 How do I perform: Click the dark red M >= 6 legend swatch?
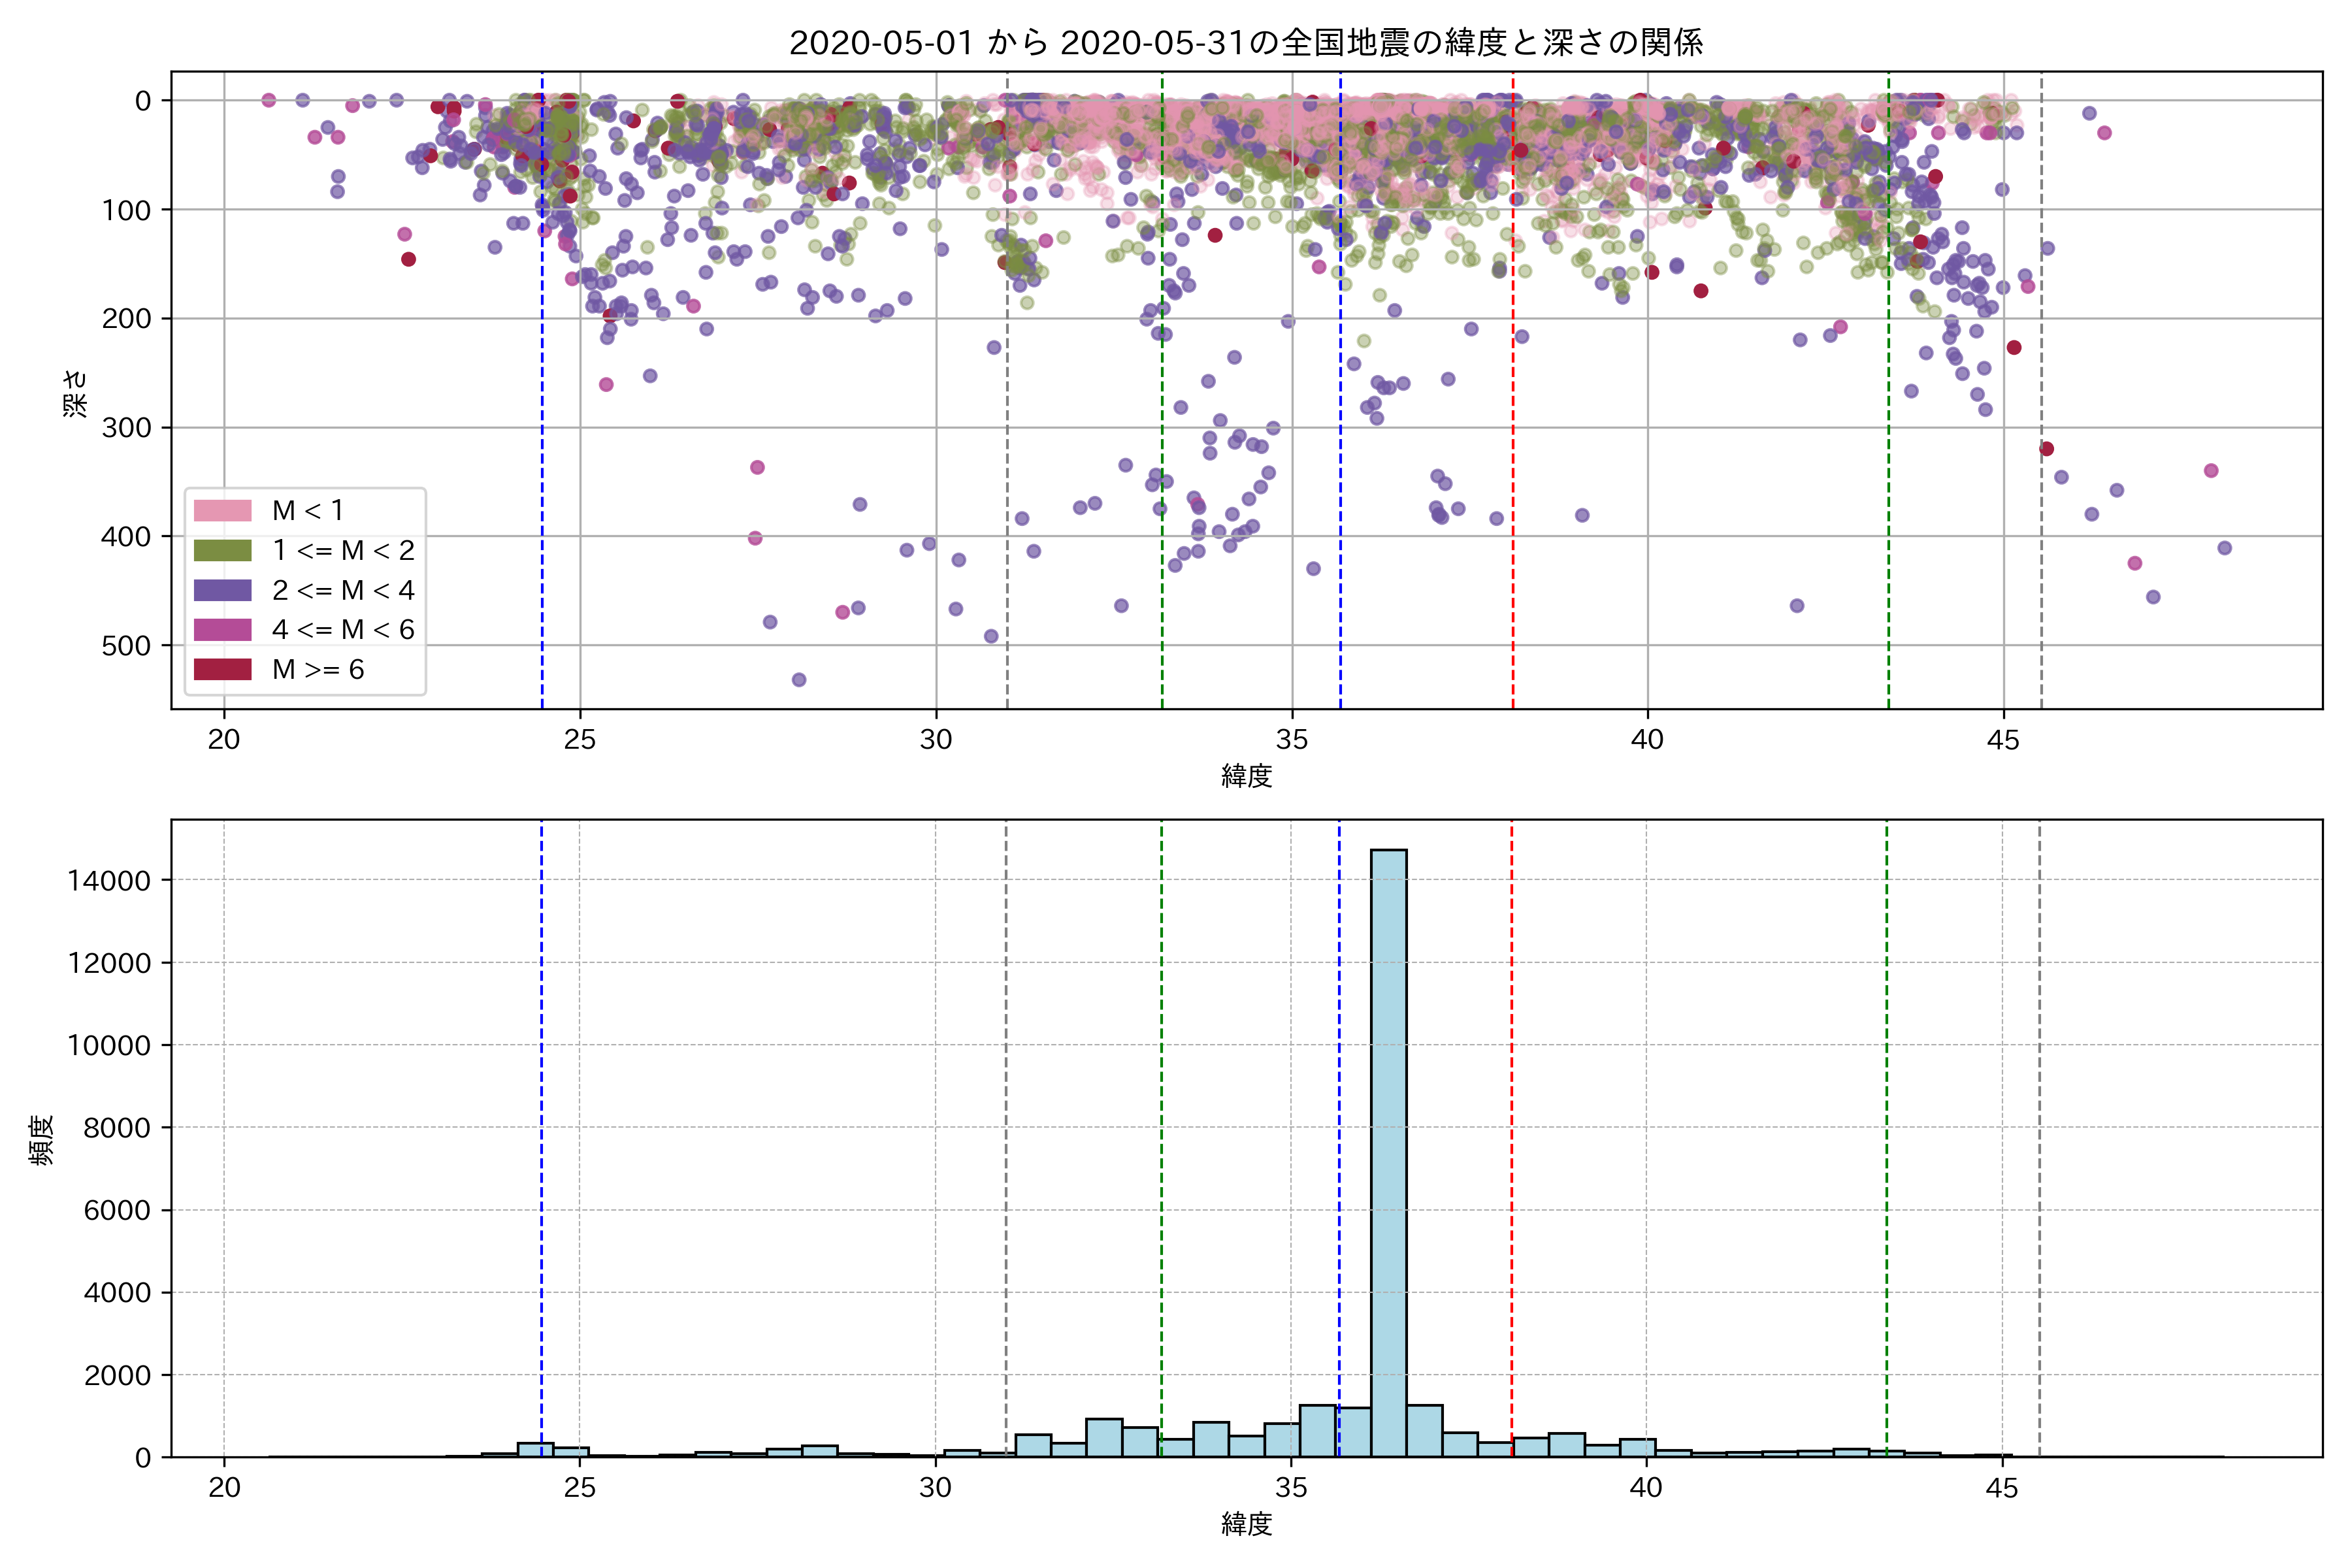[x=222, y=670]
